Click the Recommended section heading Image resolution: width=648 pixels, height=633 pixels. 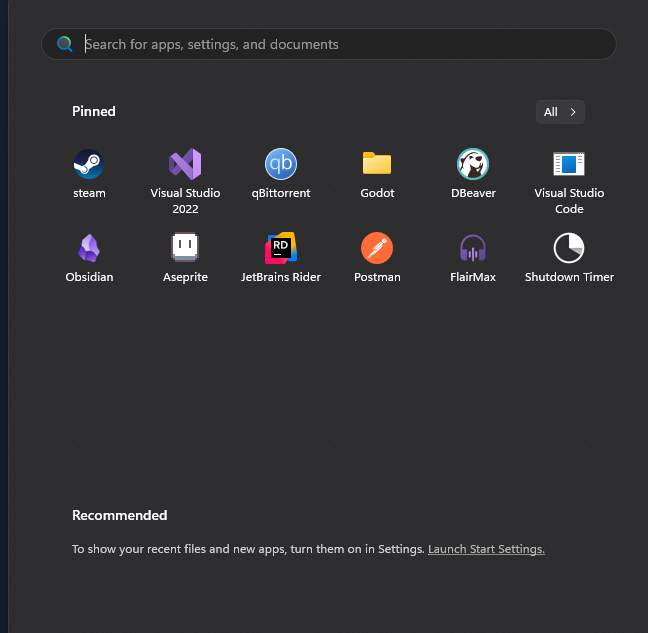point(119,515)
